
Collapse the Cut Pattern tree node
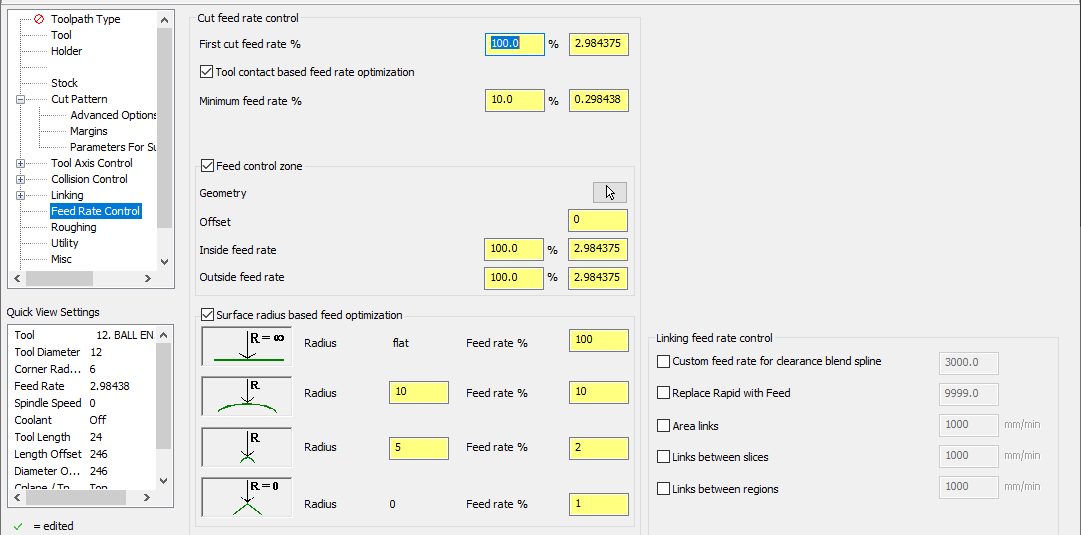tap(21, 99)
